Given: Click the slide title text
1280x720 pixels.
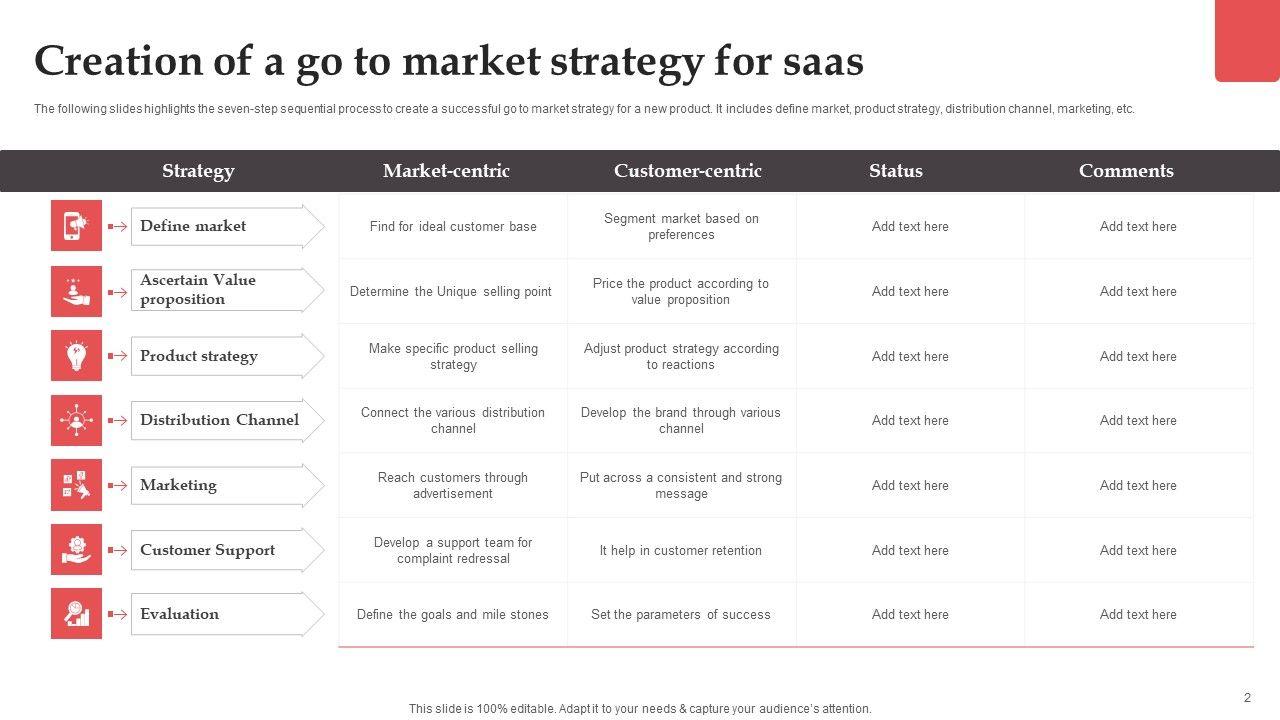Looking at the screenshot, I should [449, 62].
